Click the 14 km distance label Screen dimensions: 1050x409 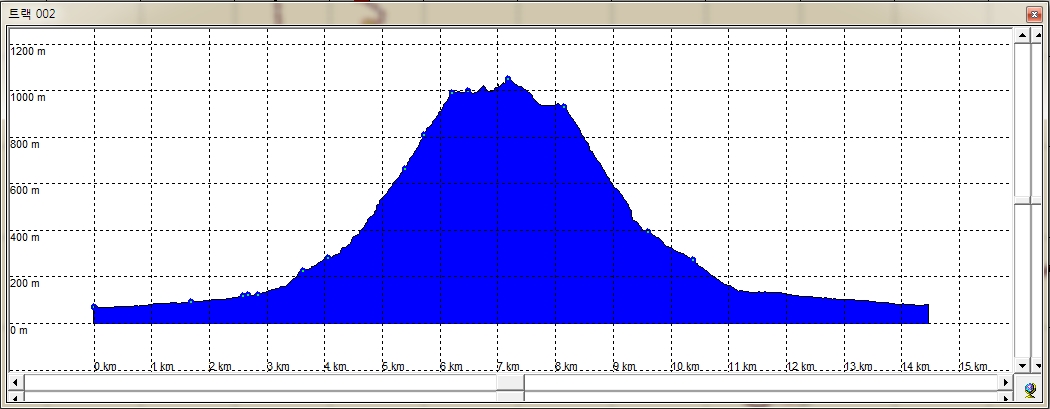[x=915, y=366]
